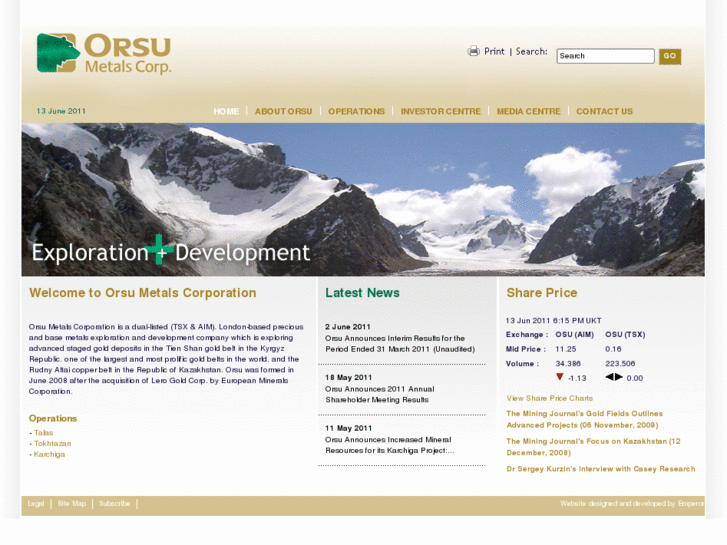The width and height of the screenshot is (727, 545).
Task: Click the 11 May 2011 news date
Action: click(x=348, y=428)
